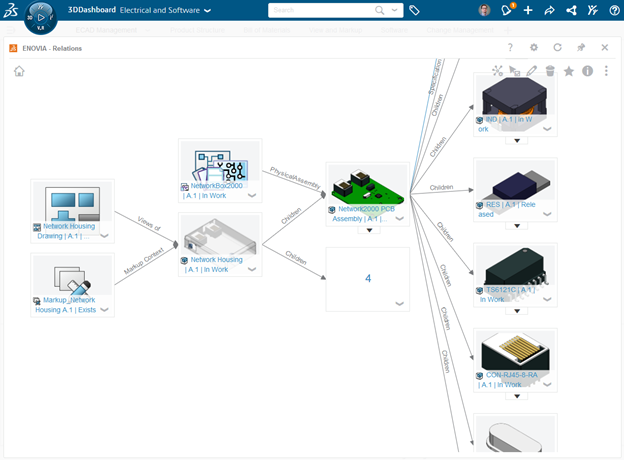Click in the top search field

point(320,11)
